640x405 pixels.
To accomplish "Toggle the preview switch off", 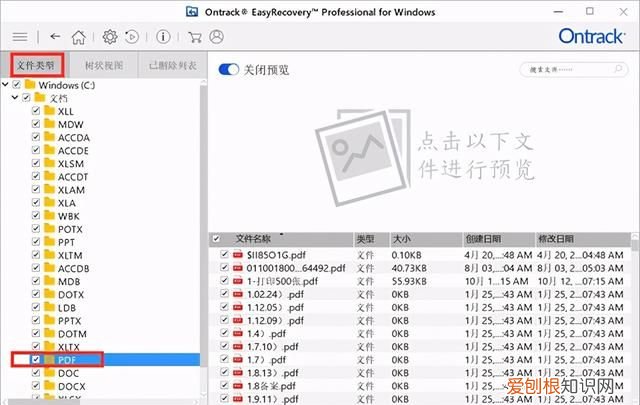I will click(x=229, y=69).
